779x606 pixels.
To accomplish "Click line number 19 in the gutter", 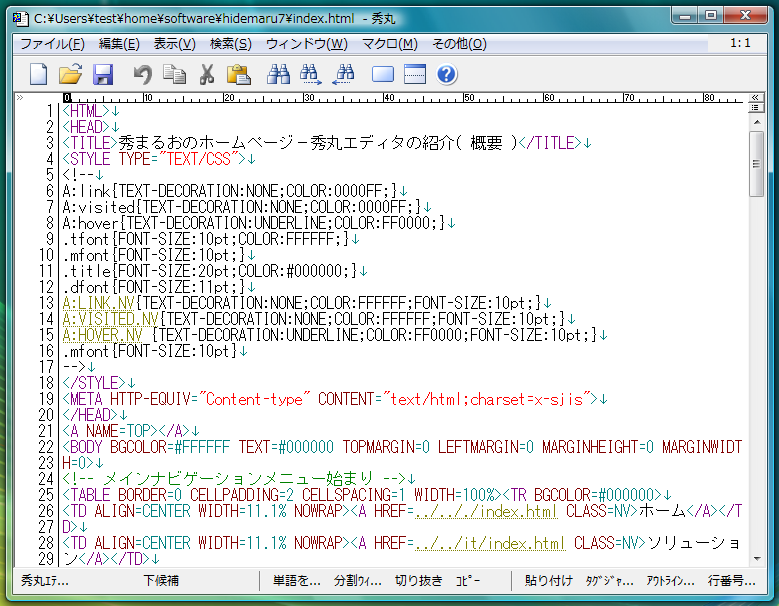I will (46, 399).
